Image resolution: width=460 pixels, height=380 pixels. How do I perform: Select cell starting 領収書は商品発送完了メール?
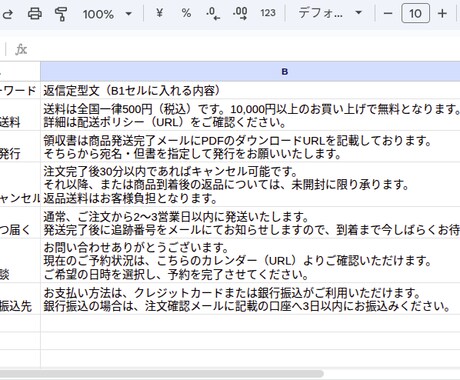point(250,146)
